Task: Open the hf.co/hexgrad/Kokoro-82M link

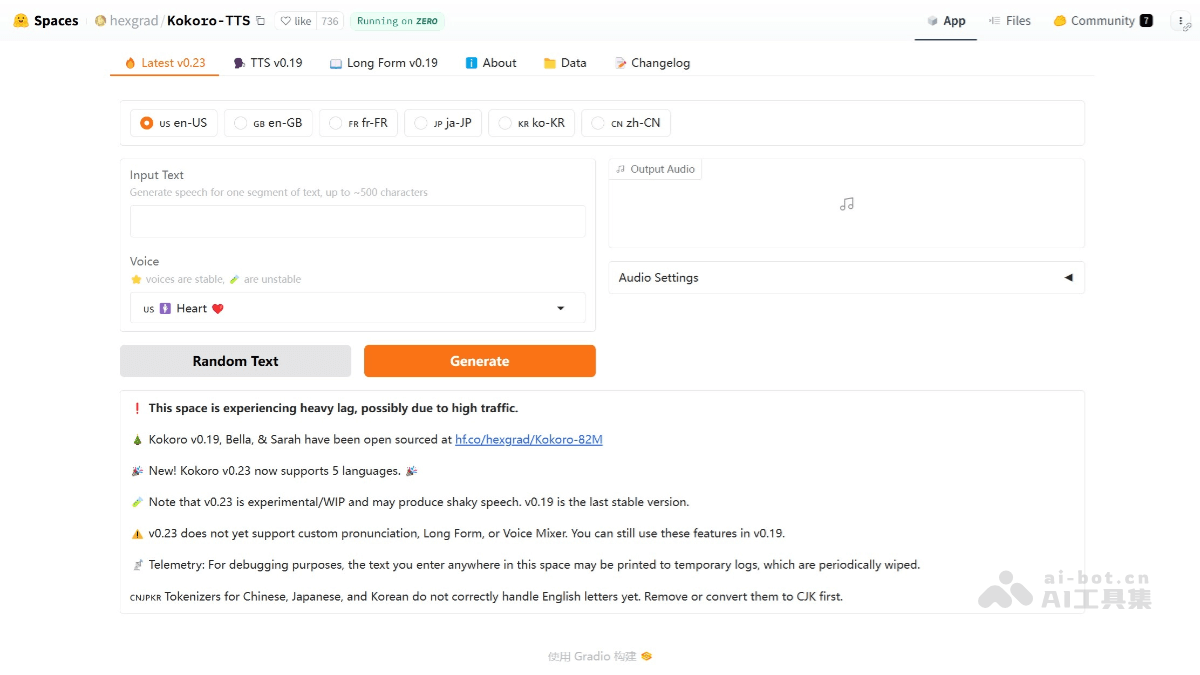Action: [x=528, y=439]
